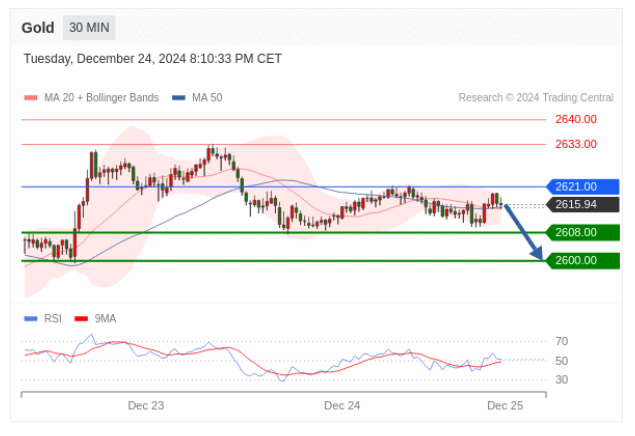Click the RSI legend label
Viewport: 635px width, 436px height.
tap(53, 319)
